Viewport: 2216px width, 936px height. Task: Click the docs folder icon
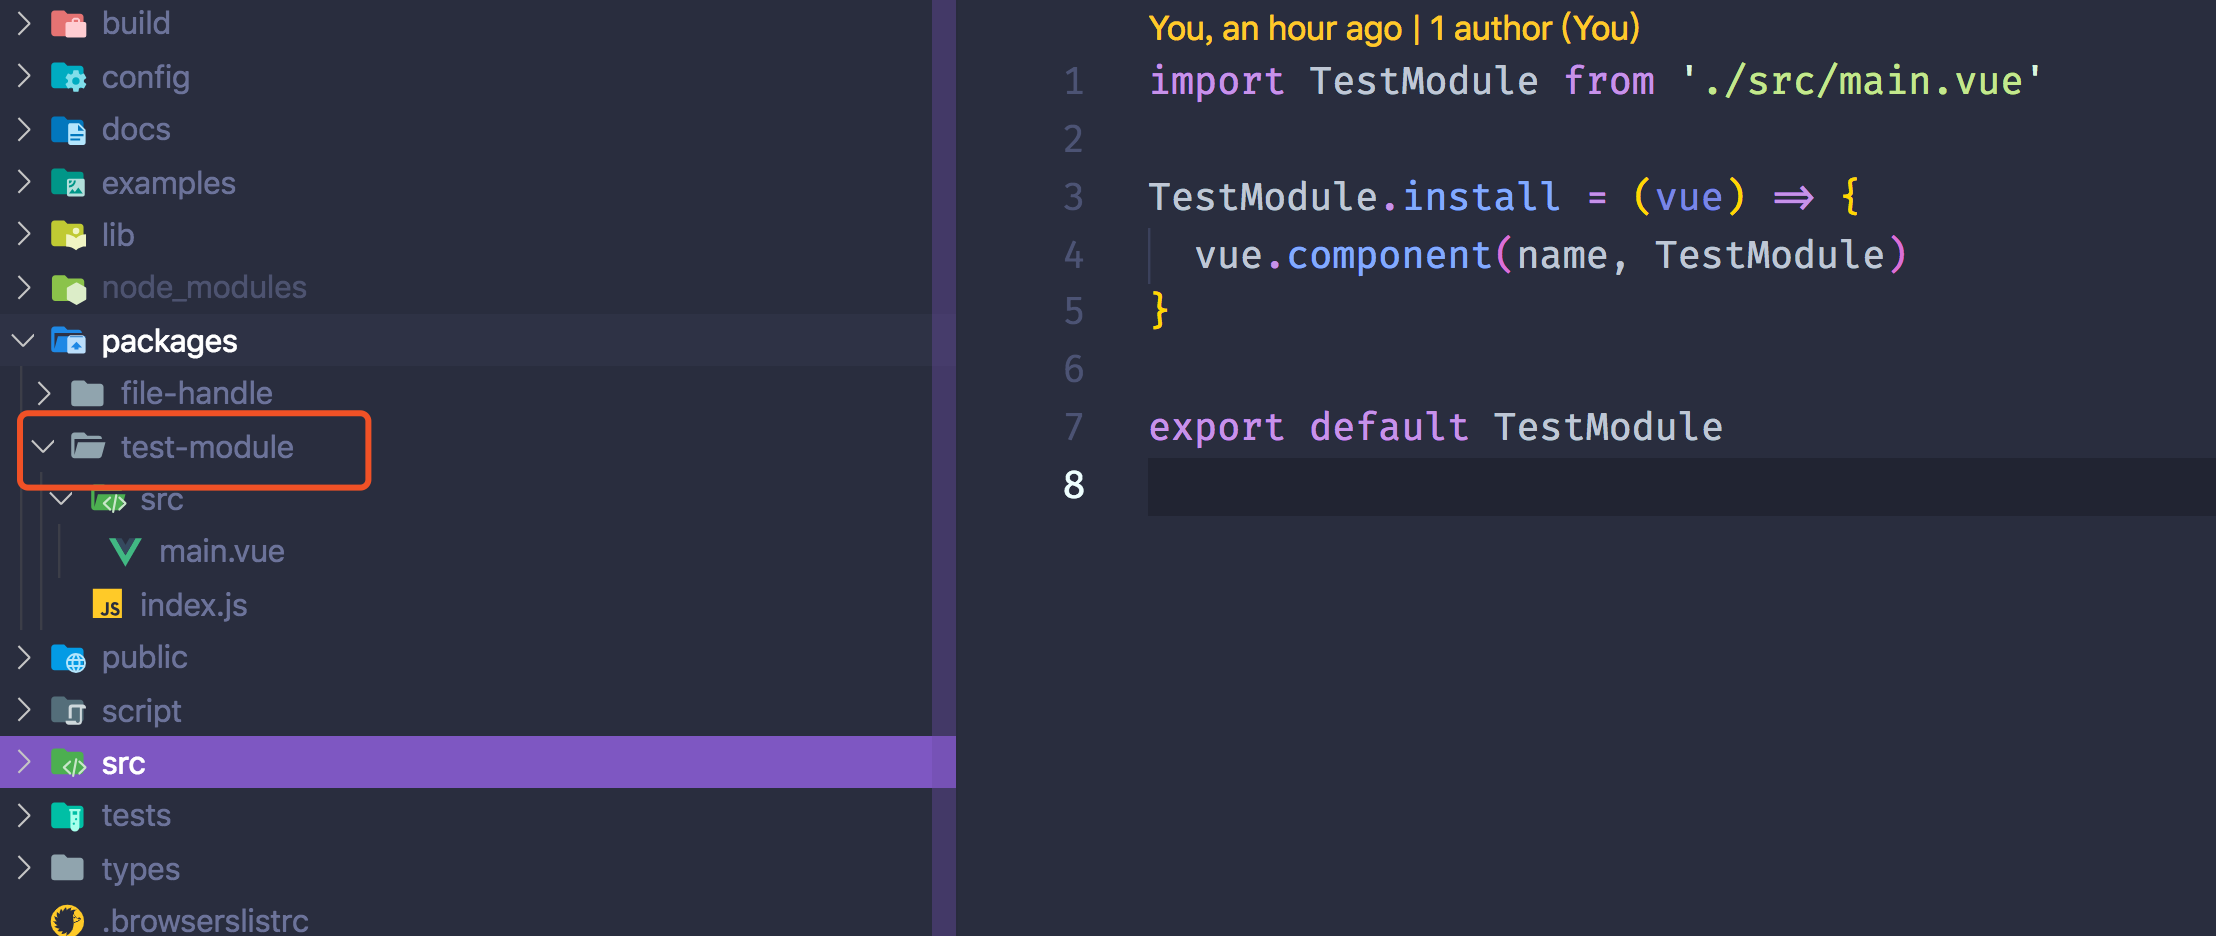pos(68,130)
